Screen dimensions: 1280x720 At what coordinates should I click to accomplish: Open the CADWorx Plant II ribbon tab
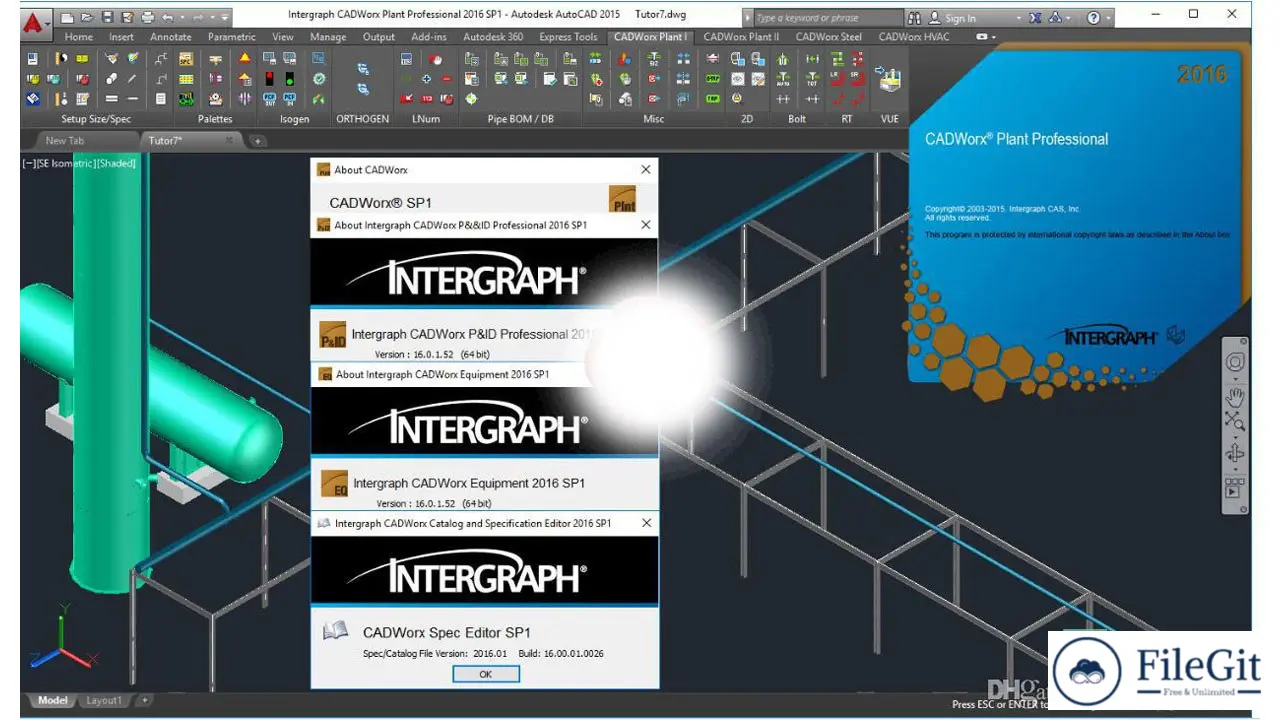(741, 37)
